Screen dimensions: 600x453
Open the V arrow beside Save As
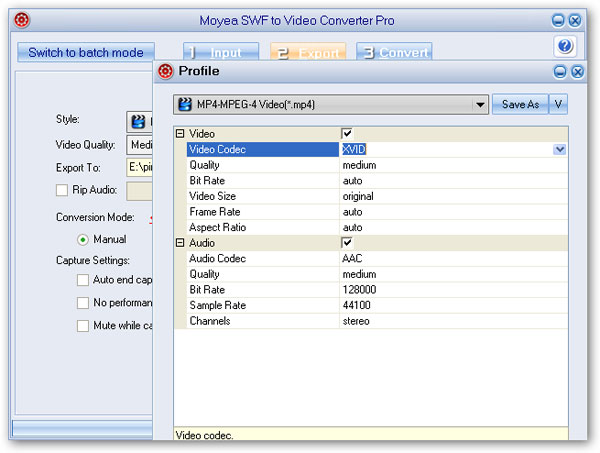(558, 104)
